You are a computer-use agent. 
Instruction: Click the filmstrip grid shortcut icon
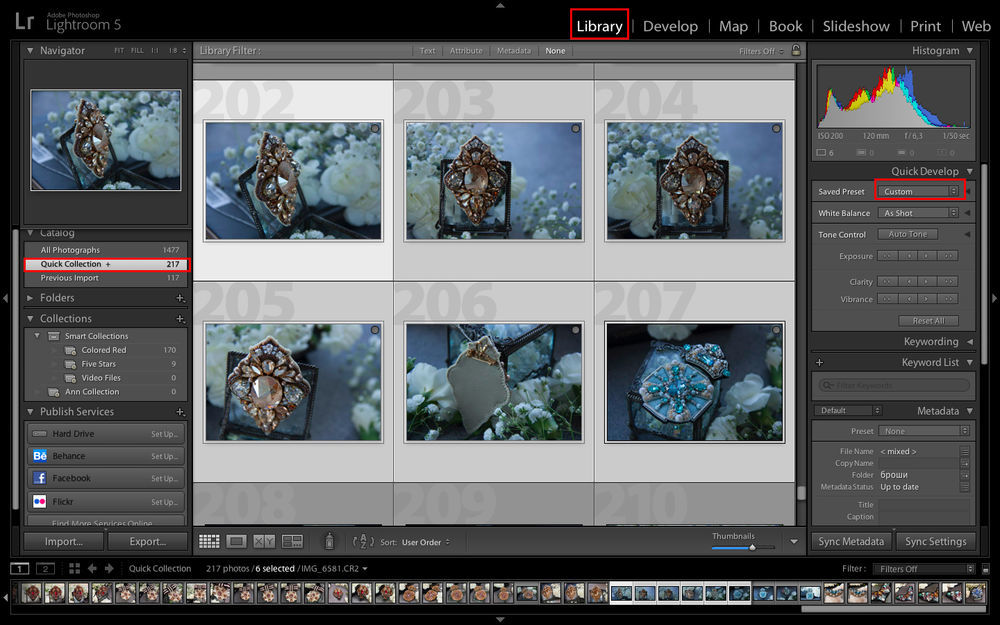(x=75, y=568)
